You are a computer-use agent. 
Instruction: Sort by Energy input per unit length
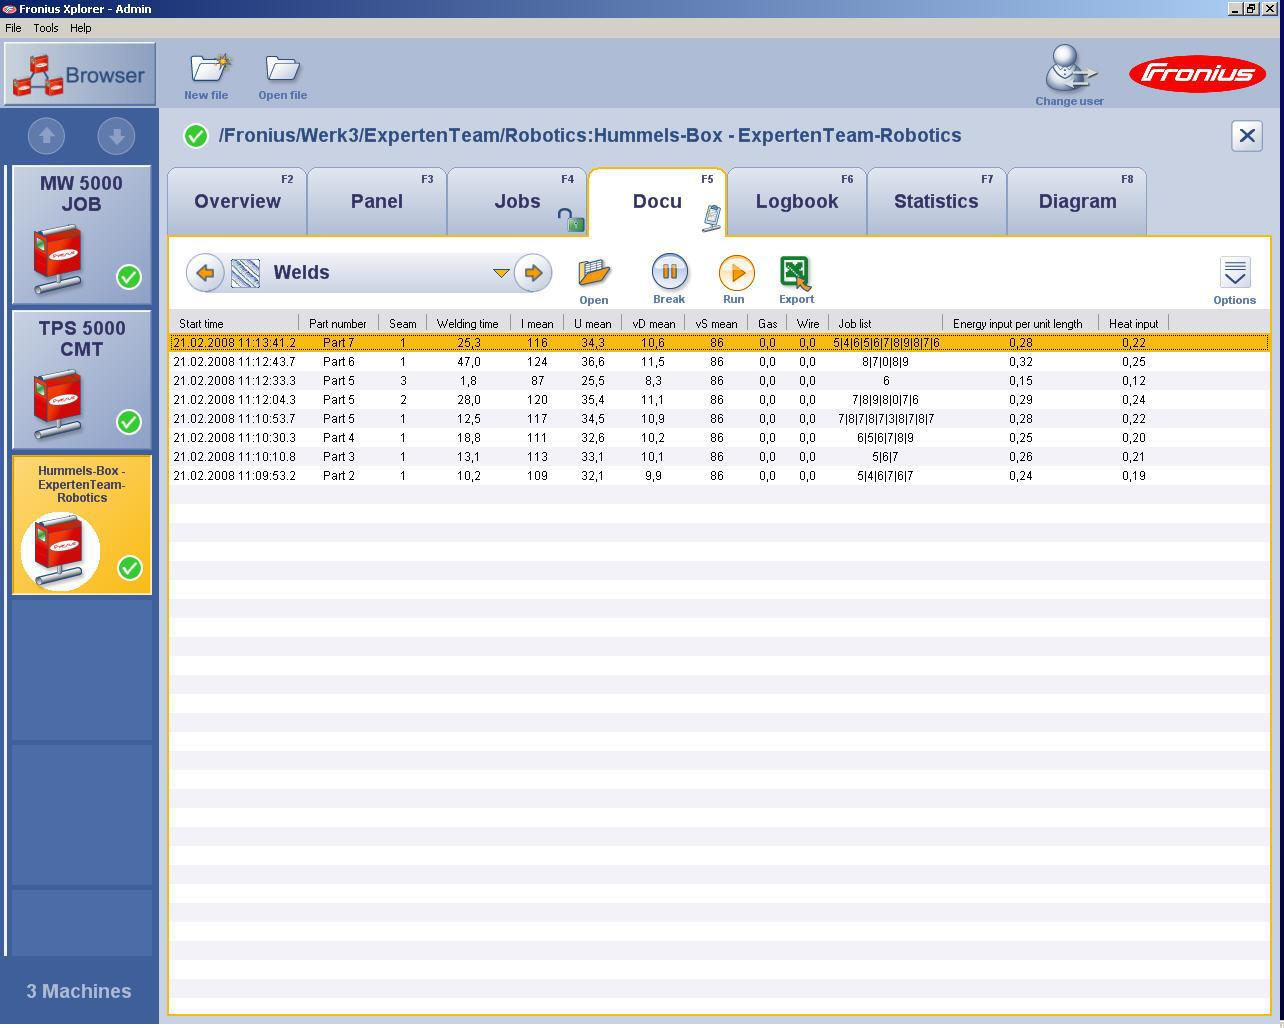pyautogui.click(x=1020, y=323)
